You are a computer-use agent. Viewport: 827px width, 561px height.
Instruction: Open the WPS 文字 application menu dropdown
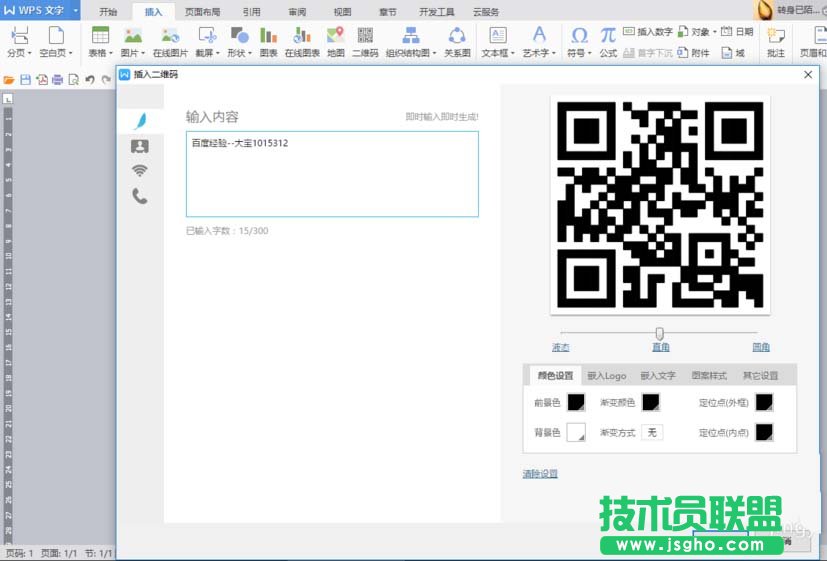pyautogui.click(x=75, y=10)
